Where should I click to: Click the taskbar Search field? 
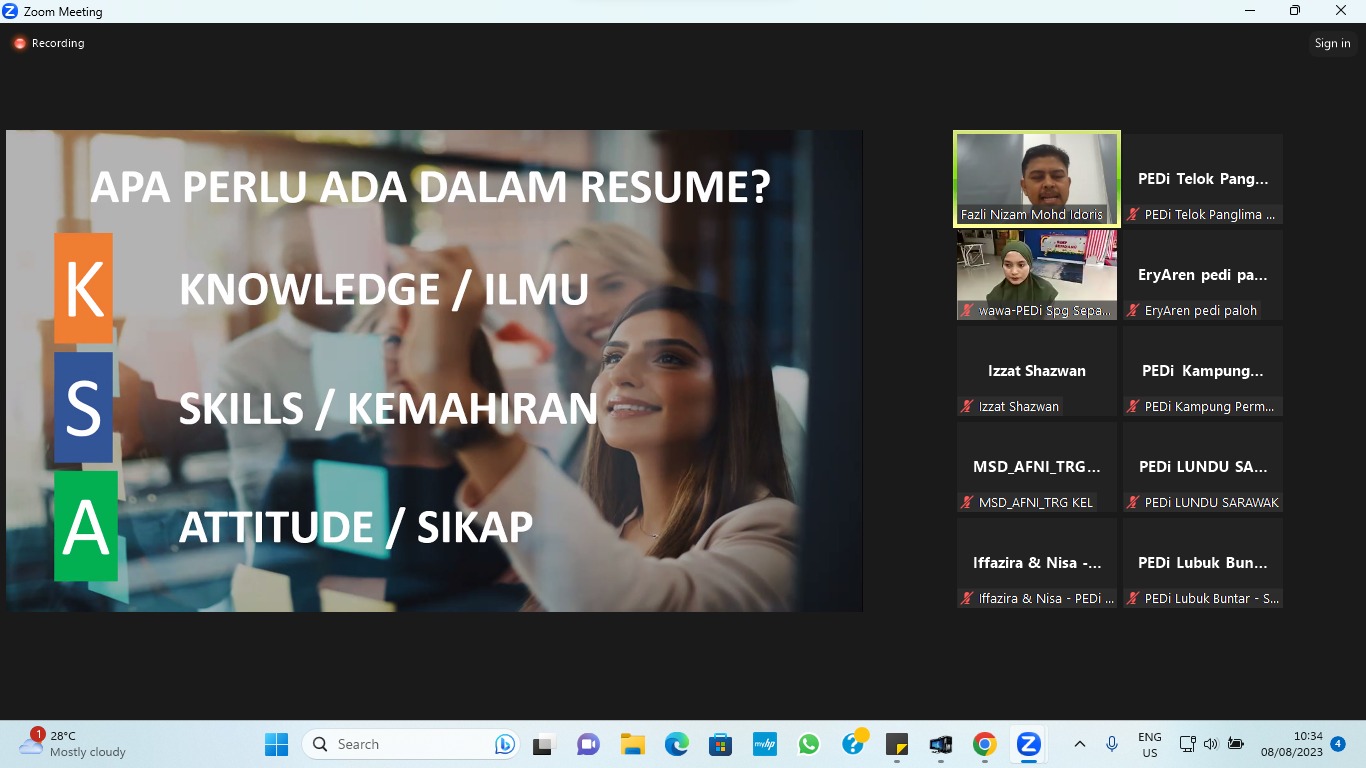click(x=411, y=744)
